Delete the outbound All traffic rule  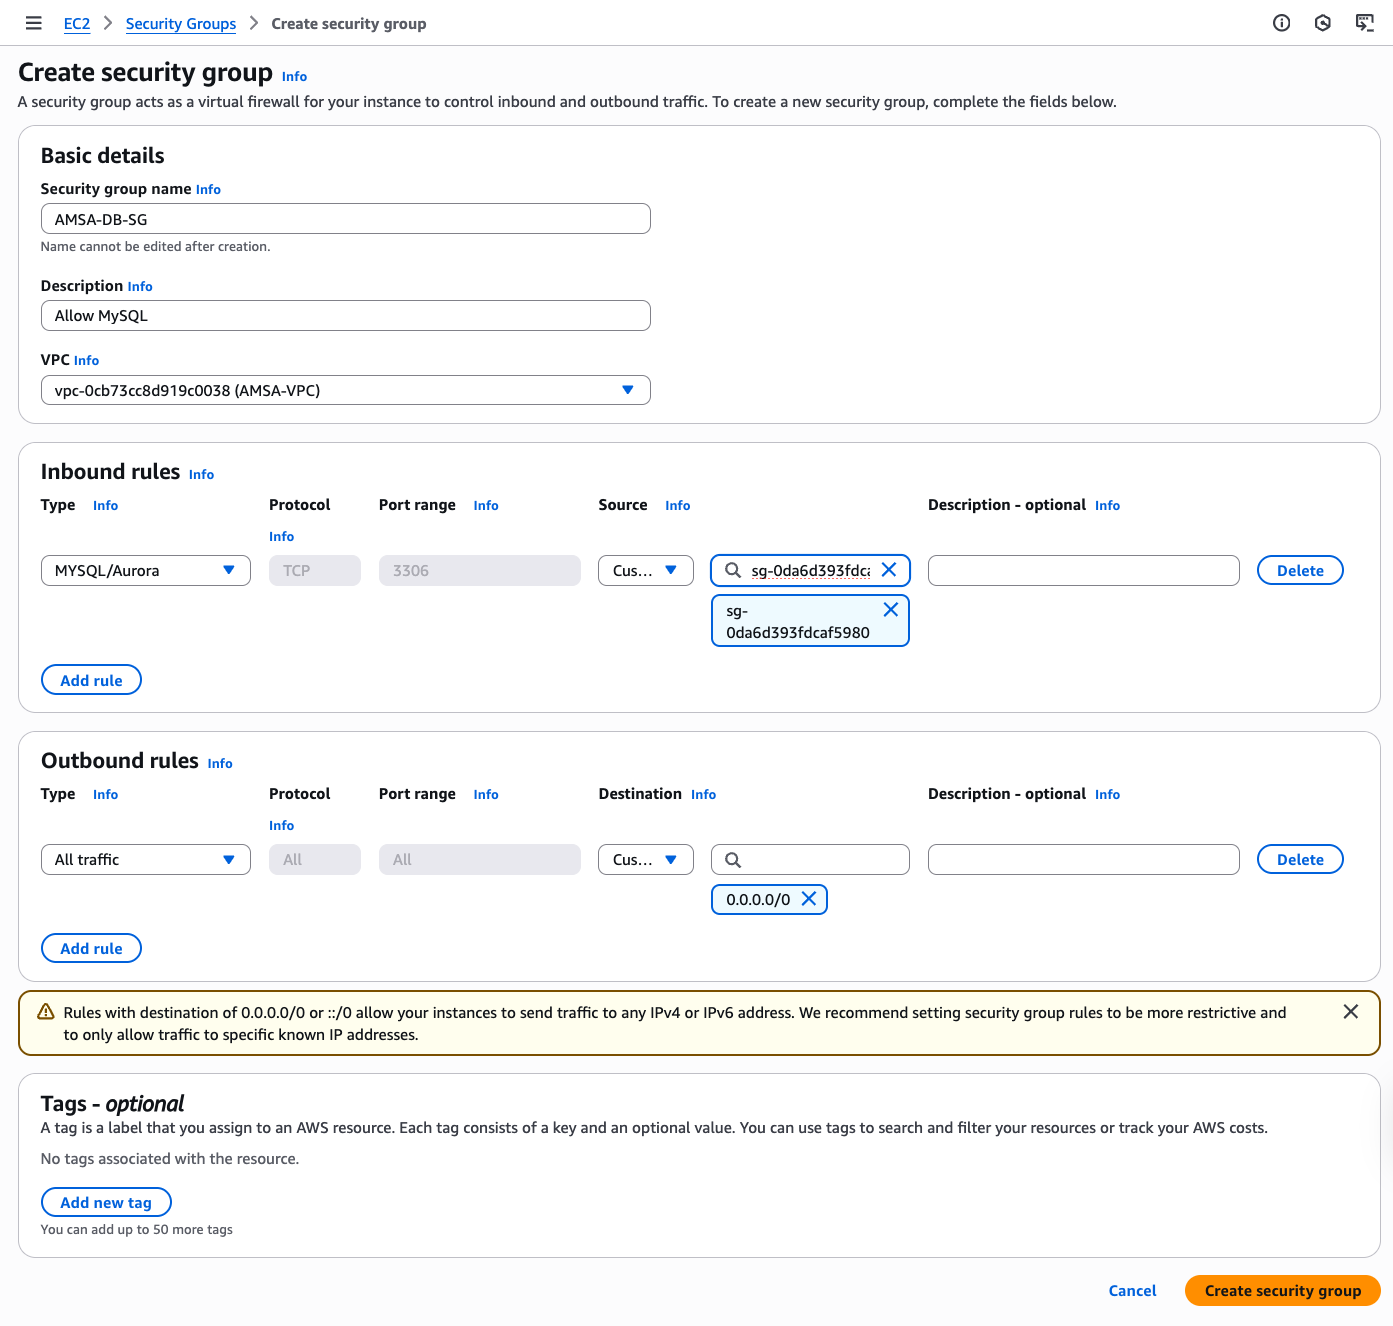pyautogui.click(x=1299, y=860)
